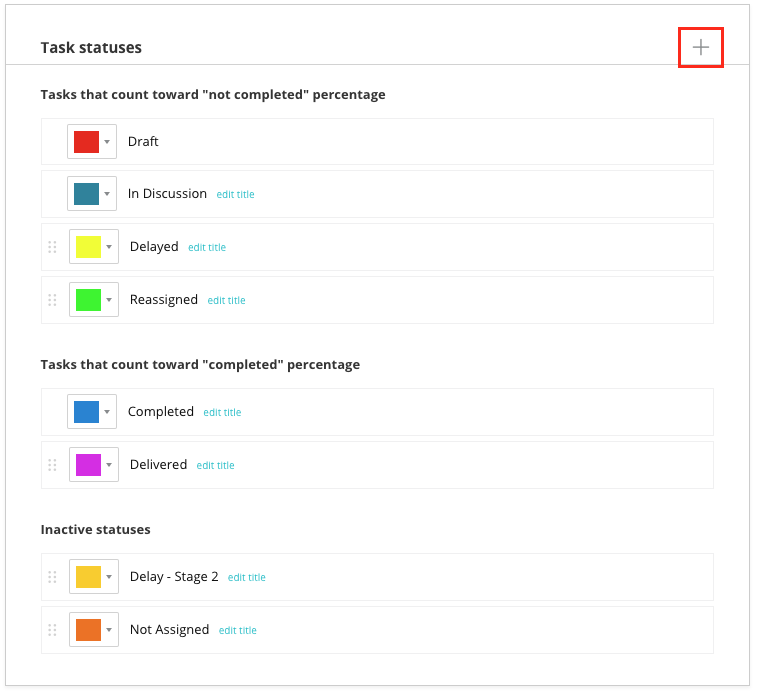Grab the drag handle beside Not Assigned
Image resolution: width=760 pixels, height=693 pixels.
pos(52,630)
